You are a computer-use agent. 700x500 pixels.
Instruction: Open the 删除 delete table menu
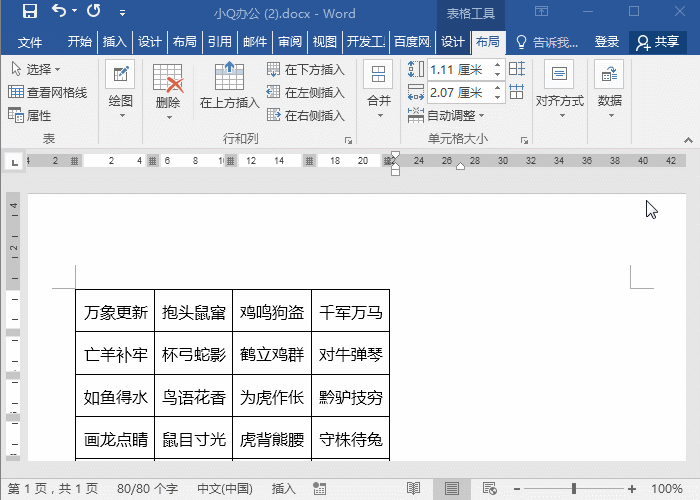pos(168,92)
